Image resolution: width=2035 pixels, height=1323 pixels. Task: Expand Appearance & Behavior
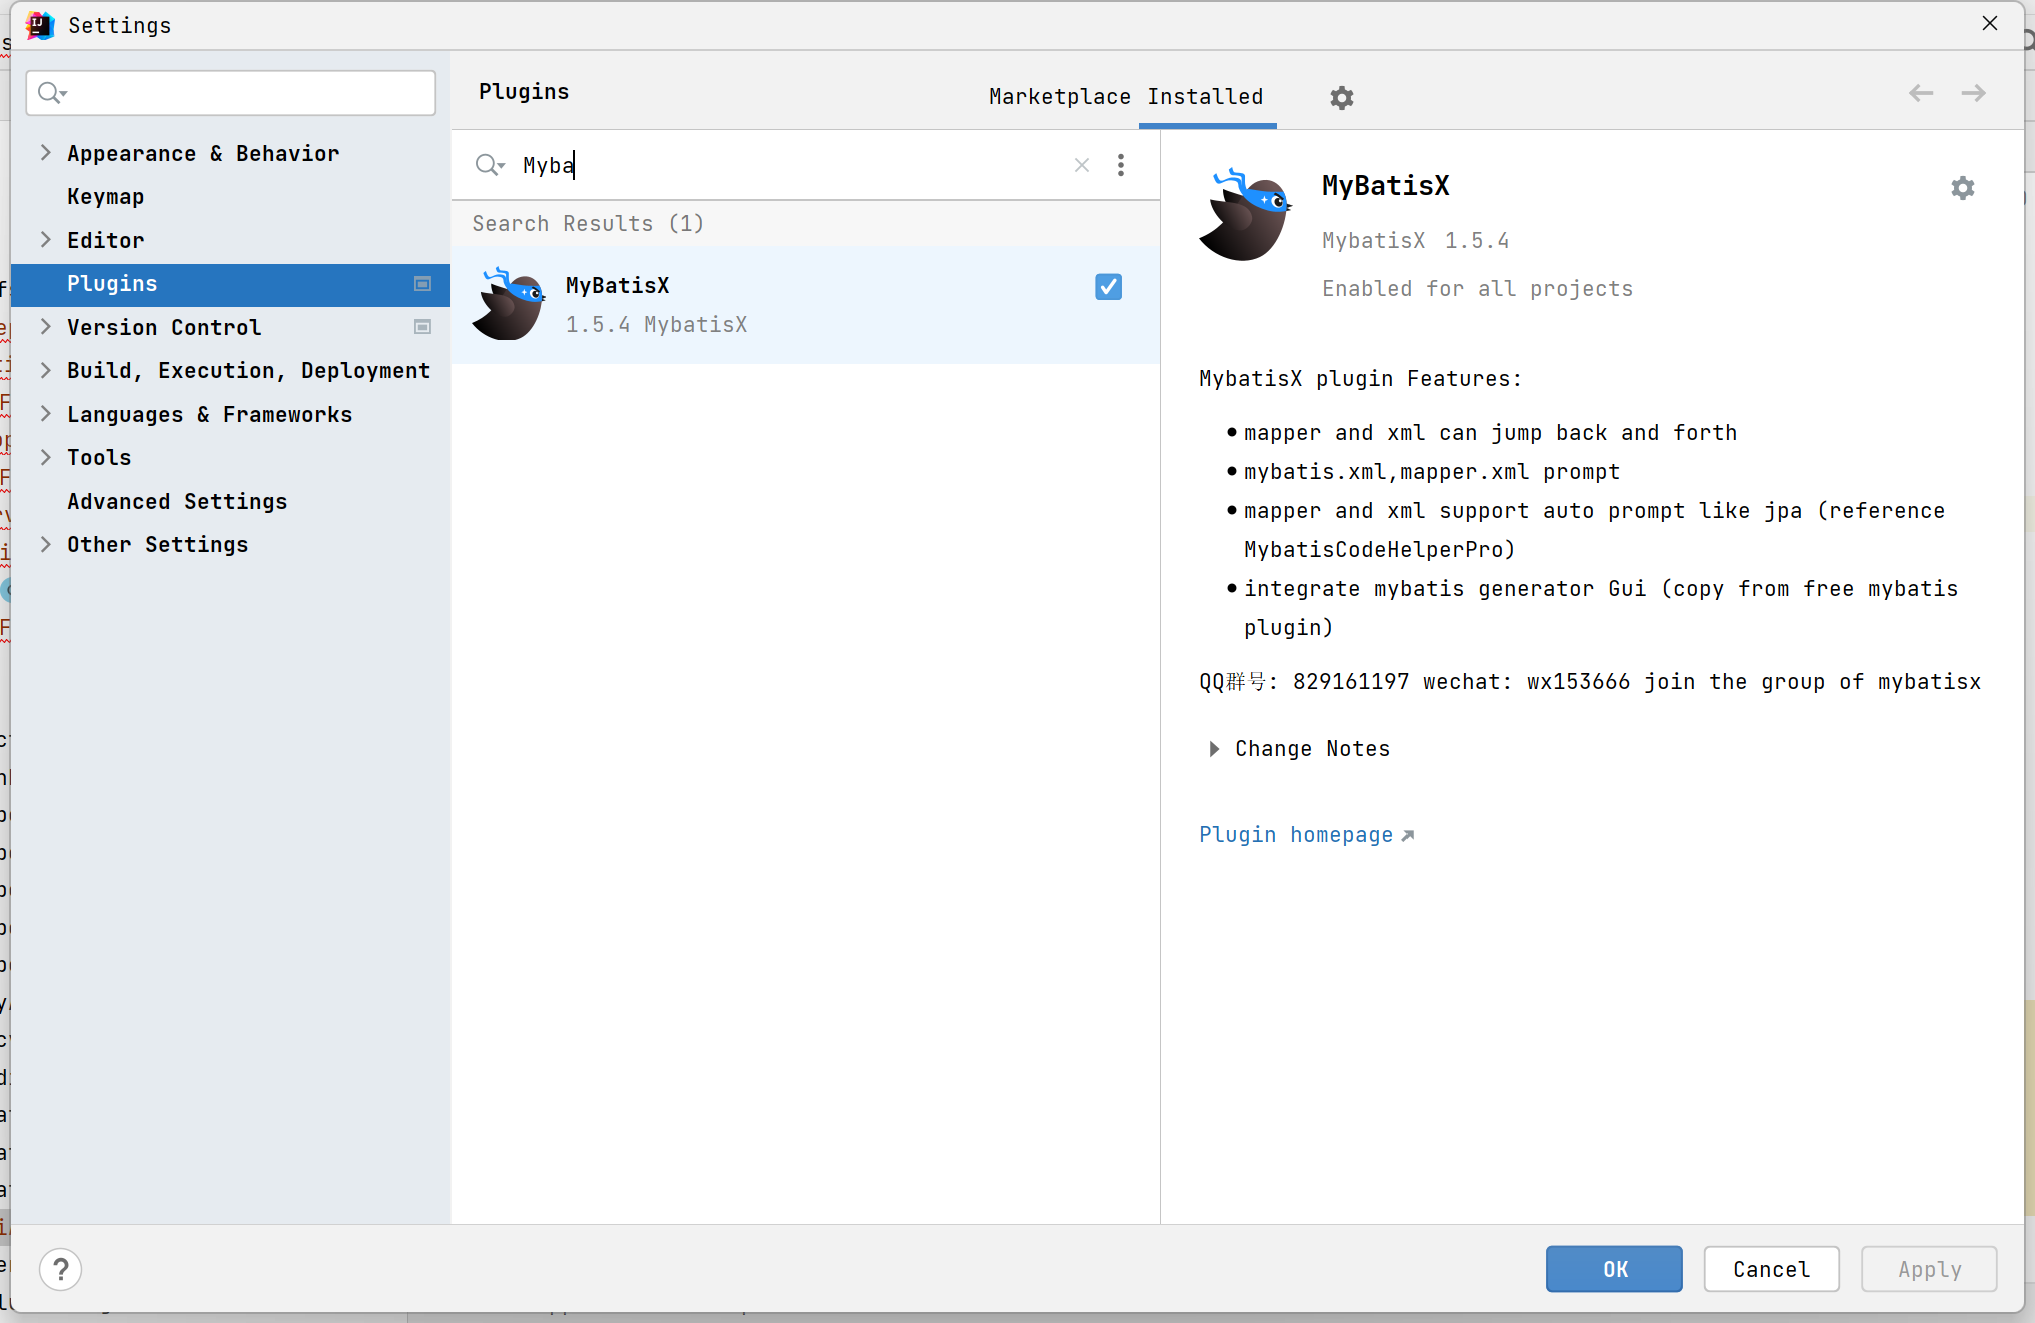tap(45, 153)
